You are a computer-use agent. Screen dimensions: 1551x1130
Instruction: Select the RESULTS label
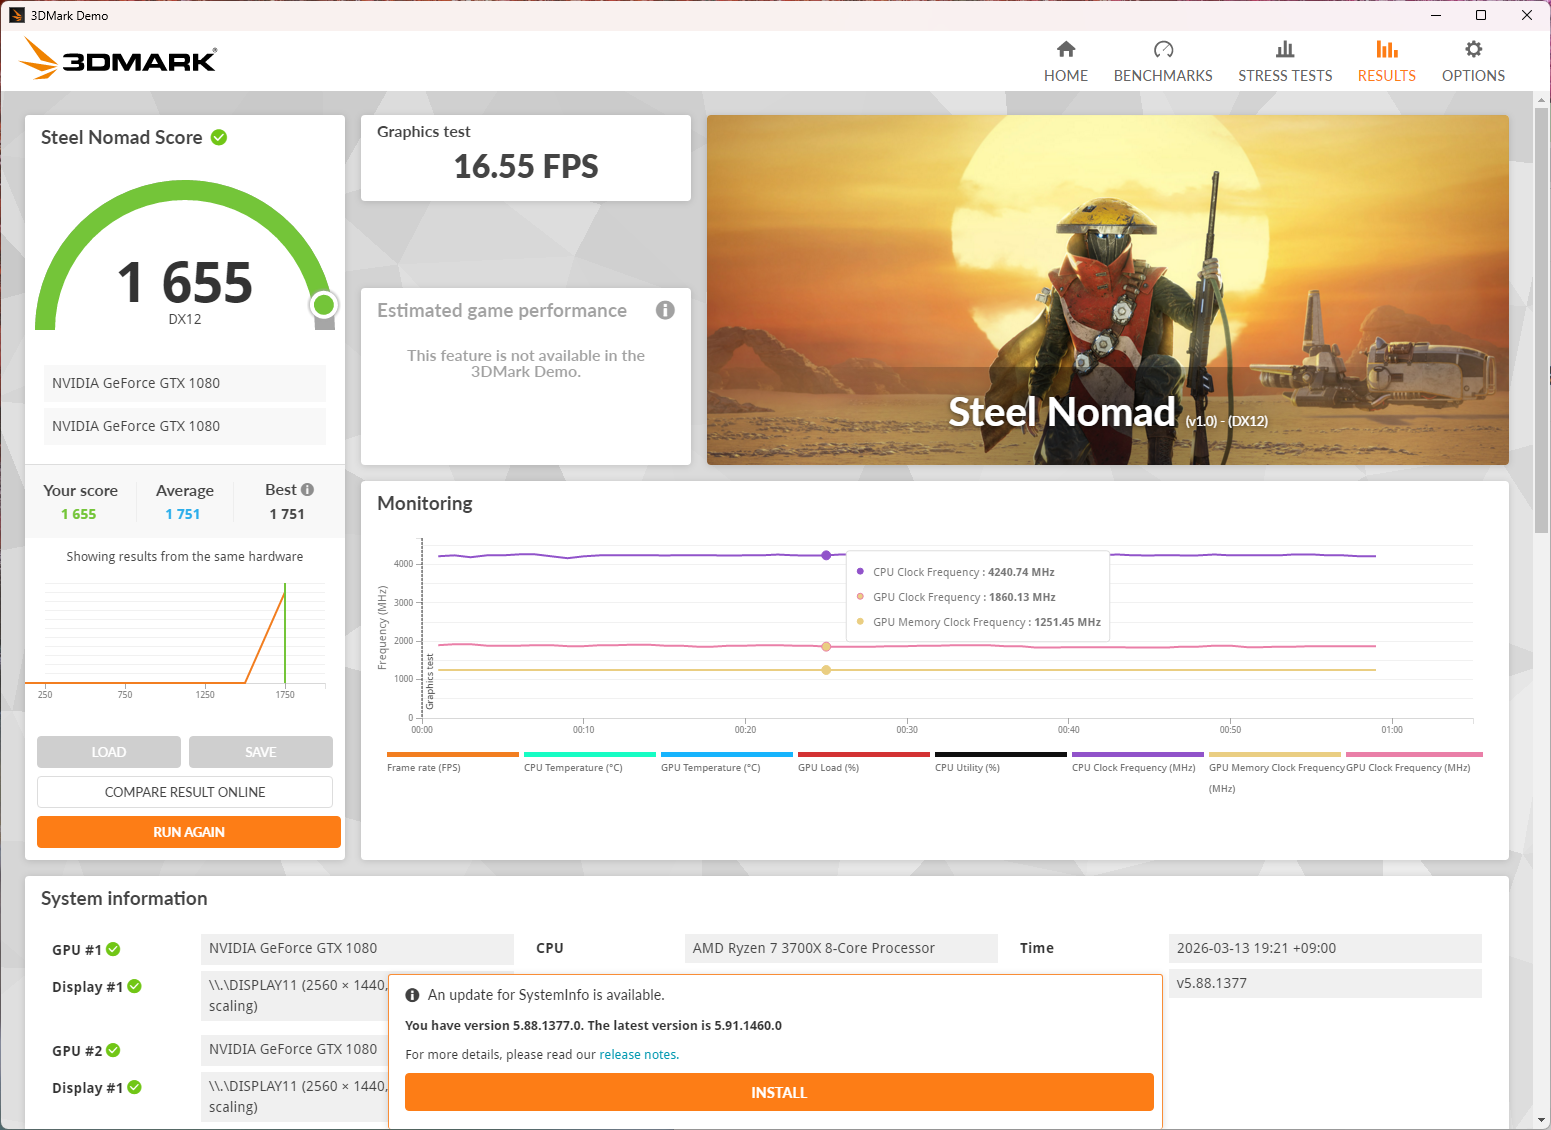click(1387, 76)
